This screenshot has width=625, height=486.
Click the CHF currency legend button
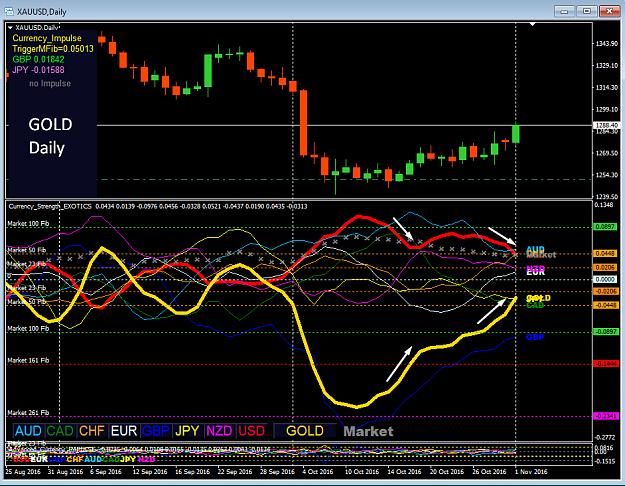92,431
